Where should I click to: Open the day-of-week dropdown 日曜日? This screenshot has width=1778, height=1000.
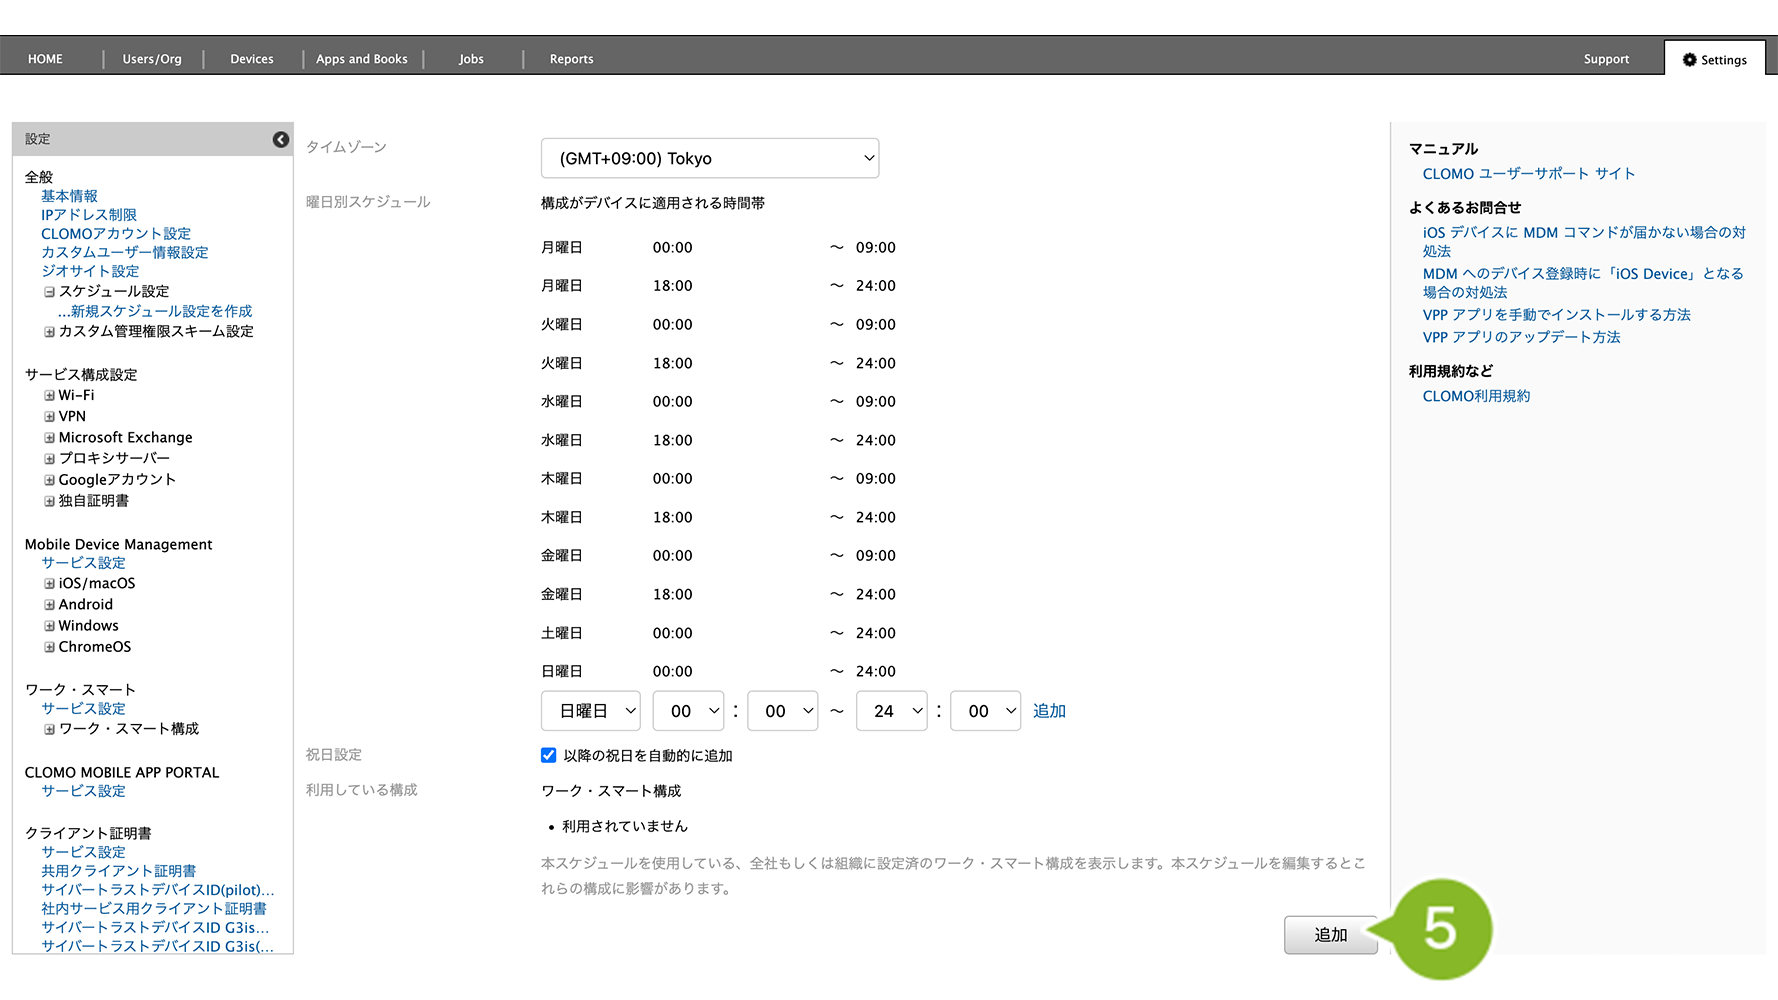coord(590,711)
